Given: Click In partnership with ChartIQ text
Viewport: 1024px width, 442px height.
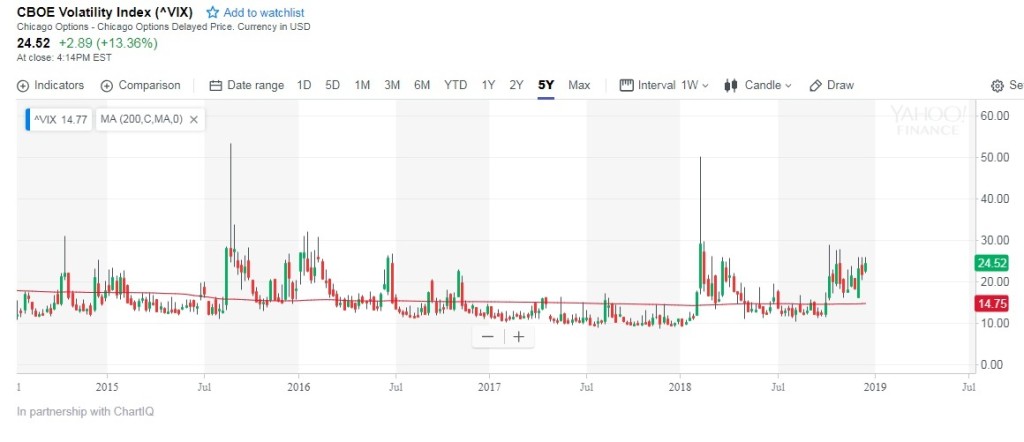Looking at the screenshot, I should pyautogui.click(x=86, y=412).
